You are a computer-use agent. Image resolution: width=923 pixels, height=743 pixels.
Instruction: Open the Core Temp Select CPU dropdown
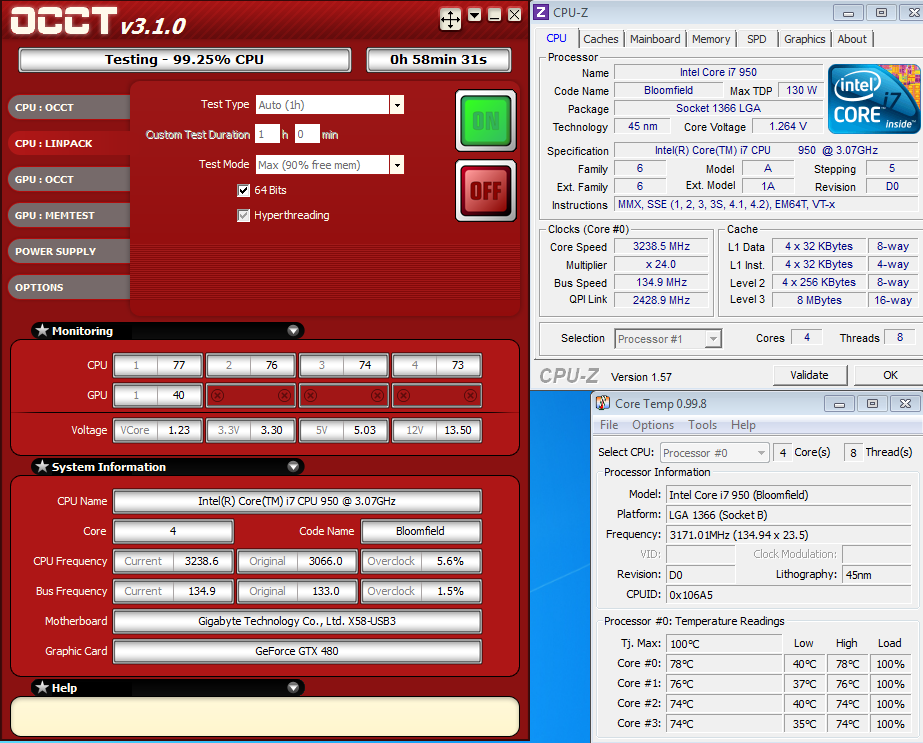(761, 453)
